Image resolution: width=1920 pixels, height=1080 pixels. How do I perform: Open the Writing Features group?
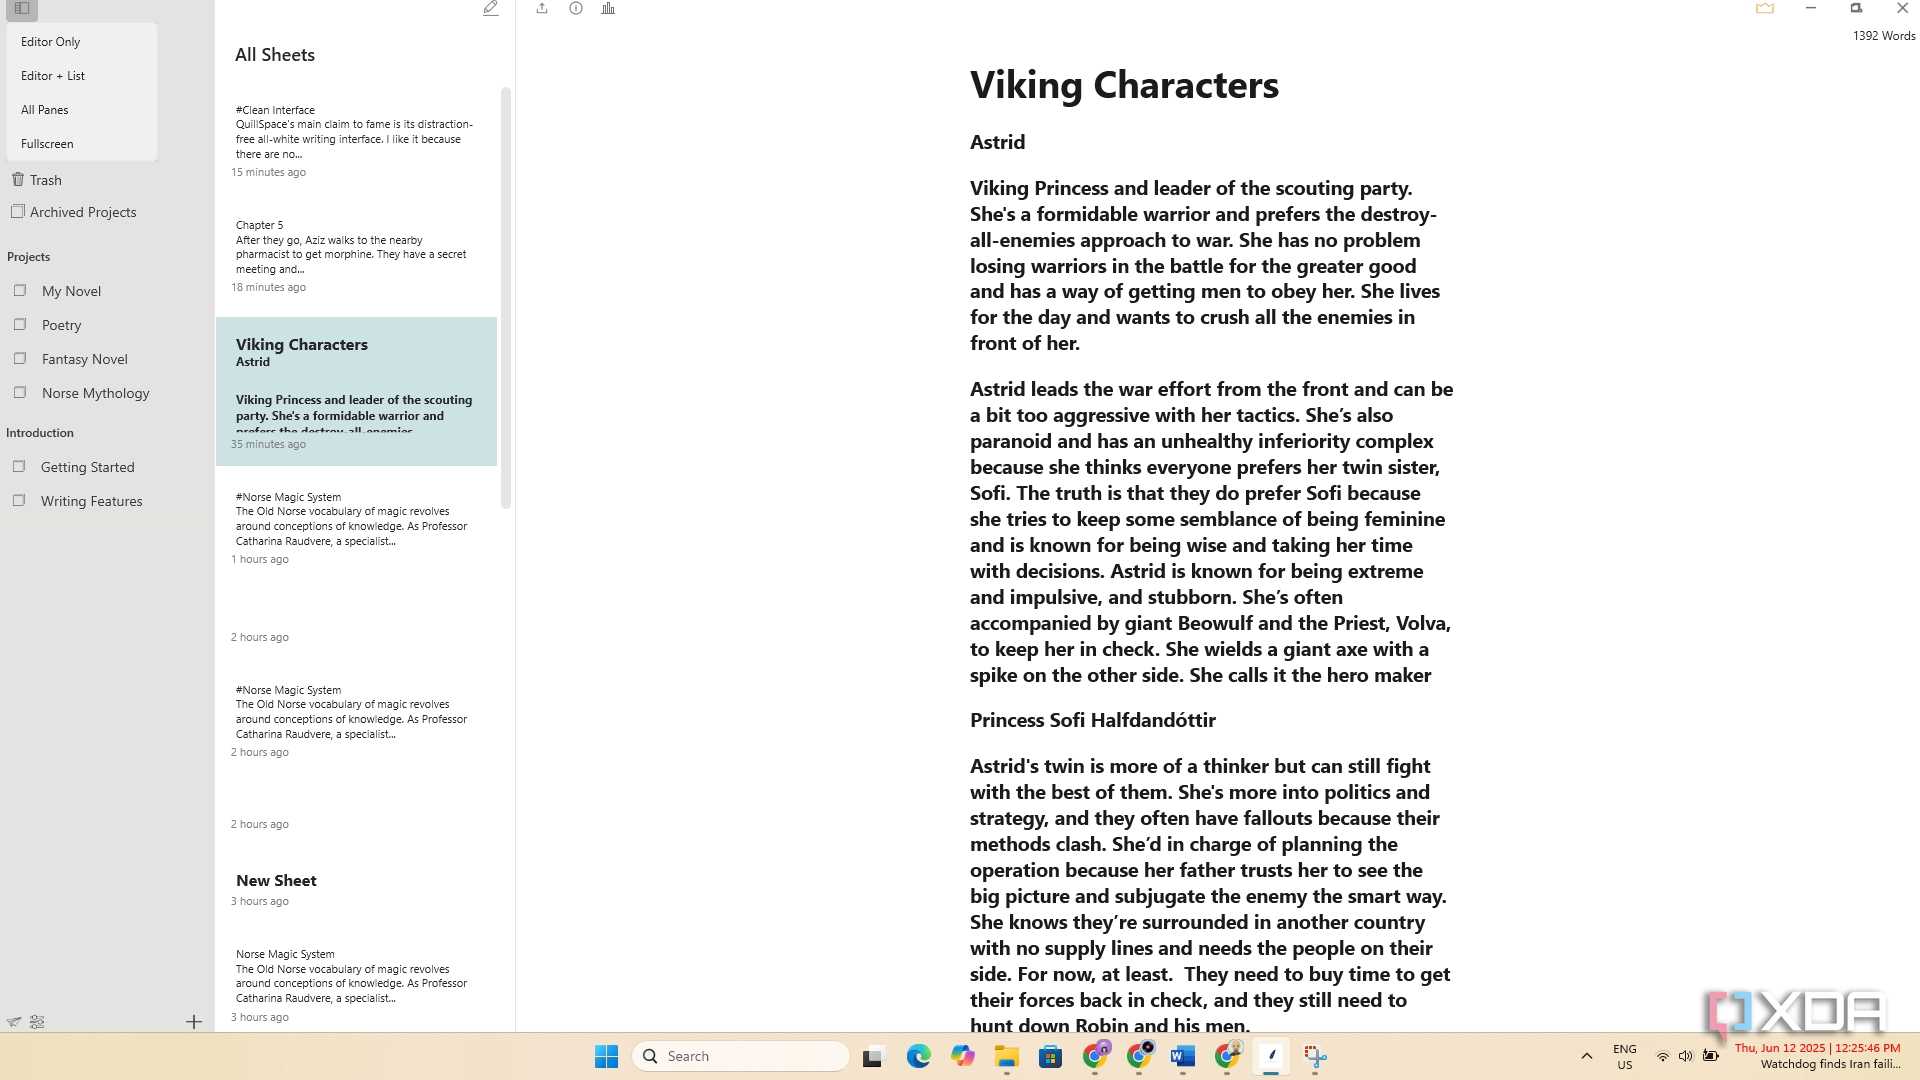tap(91, 501)
